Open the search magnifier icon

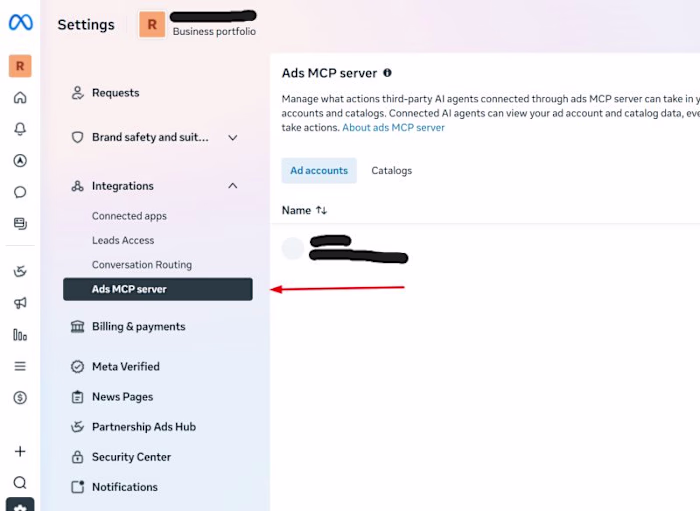[20, 482]
